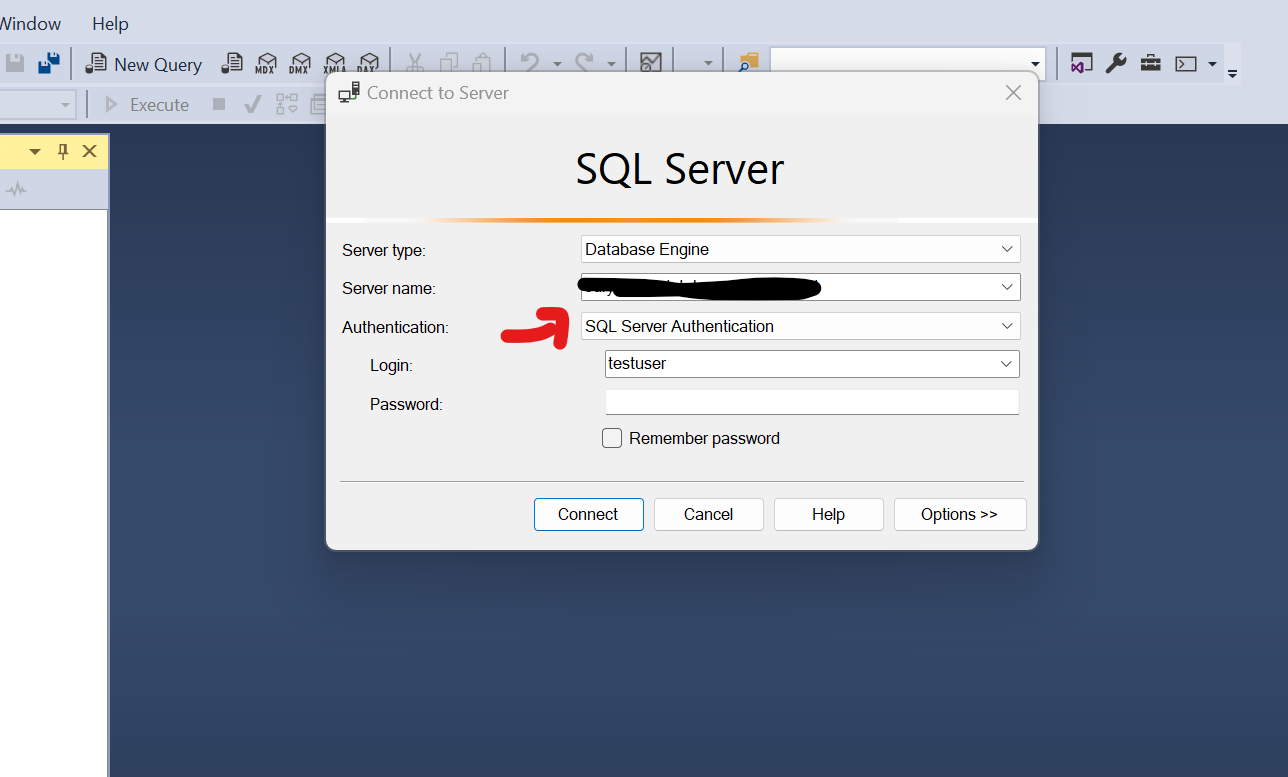Click the Visual Studio window icon
The image size is (1288, 777).
click(1080, 64)
